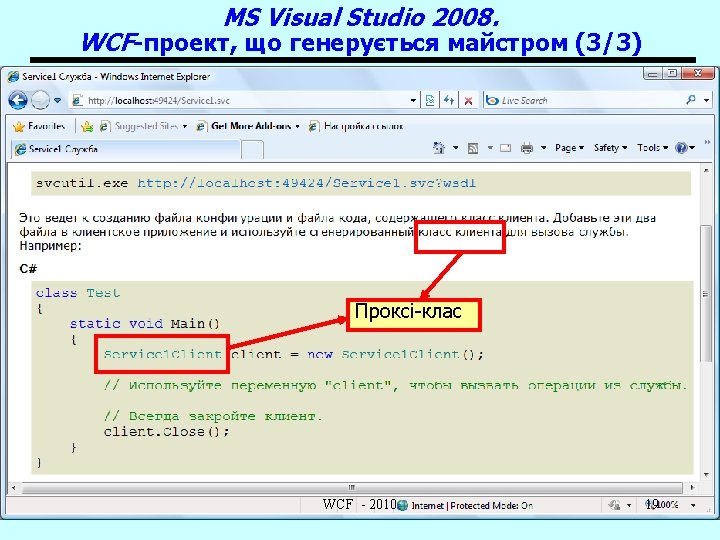Open the Настройка ссылок favorites link
720x540 pixels.
tap(356, 126)
